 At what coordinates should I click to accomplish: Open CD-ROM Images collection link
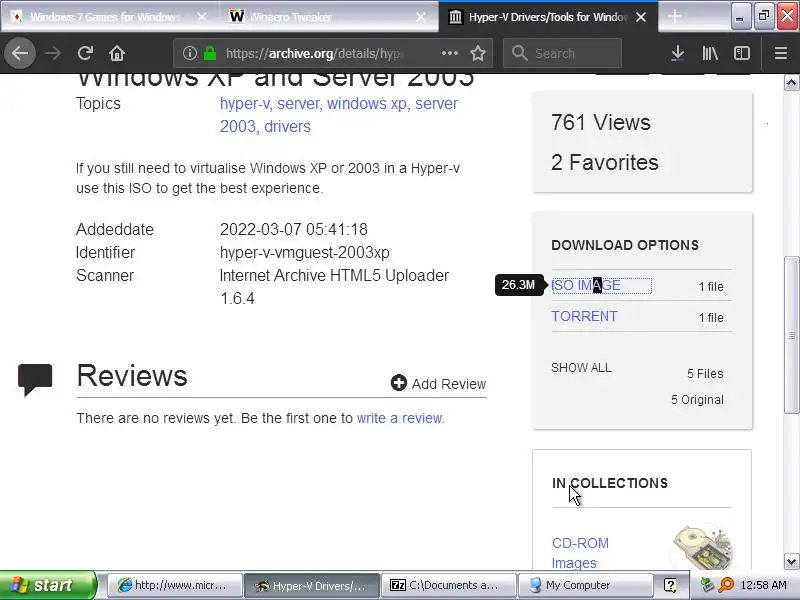[580, 553]
